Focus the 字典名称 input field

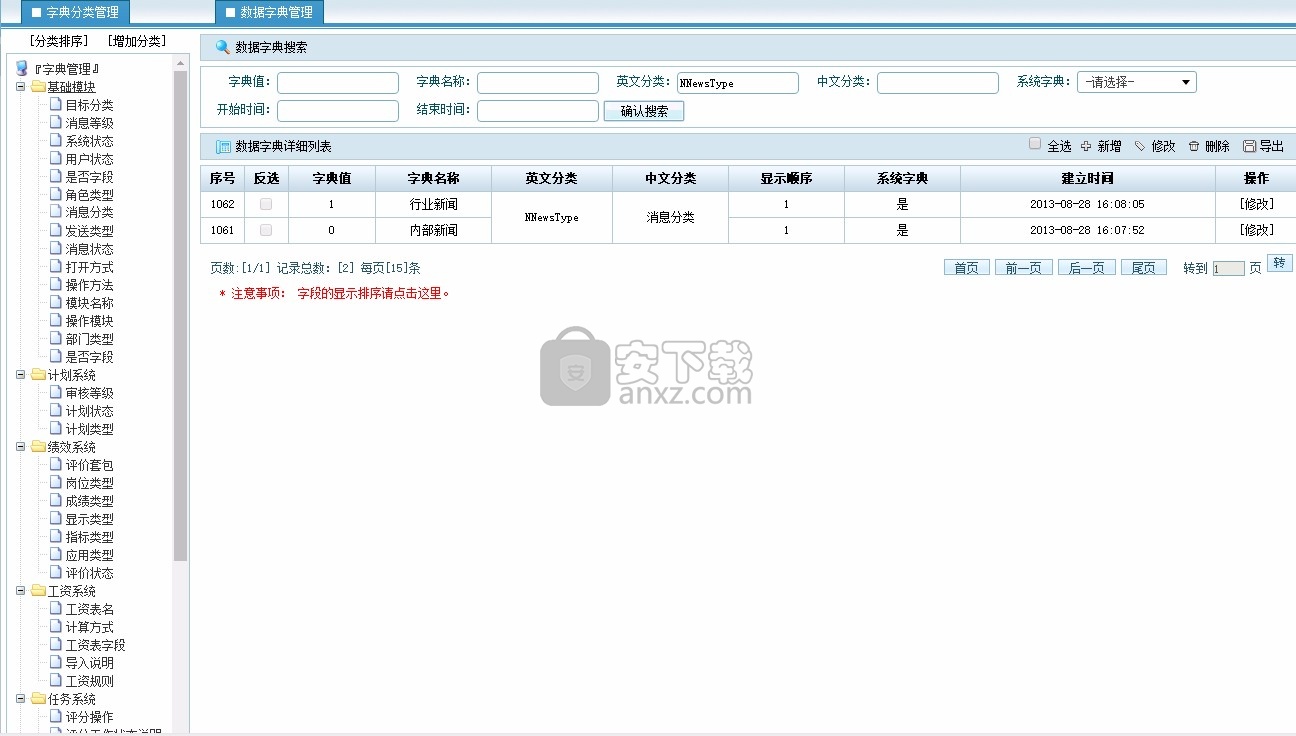point(538,83)
